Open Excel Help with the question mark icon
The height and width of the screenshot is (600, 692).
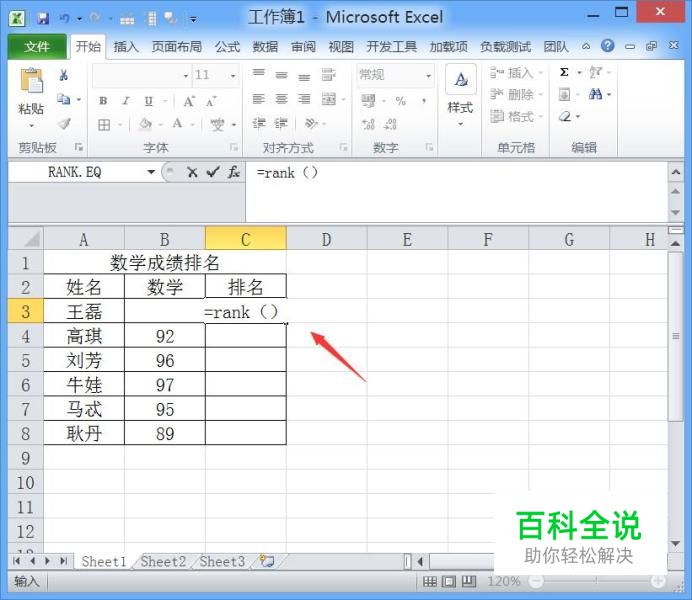click(x=608, y=45)
